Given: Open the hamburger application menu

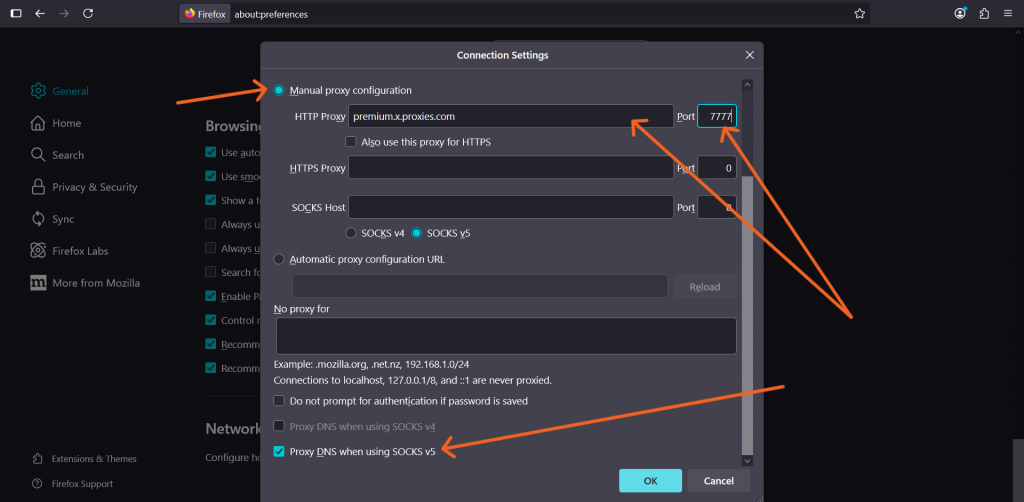Looking at the screenshot, I should (1008, 14).
